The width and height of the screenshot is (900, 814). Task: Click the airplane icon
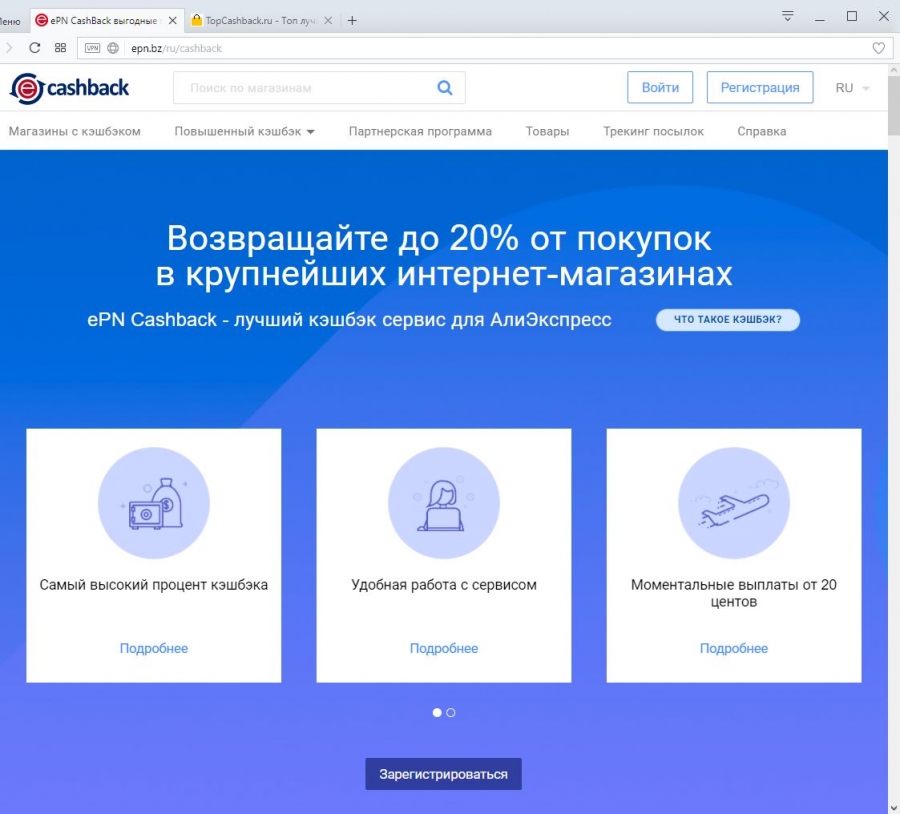[x=734, y=503]
